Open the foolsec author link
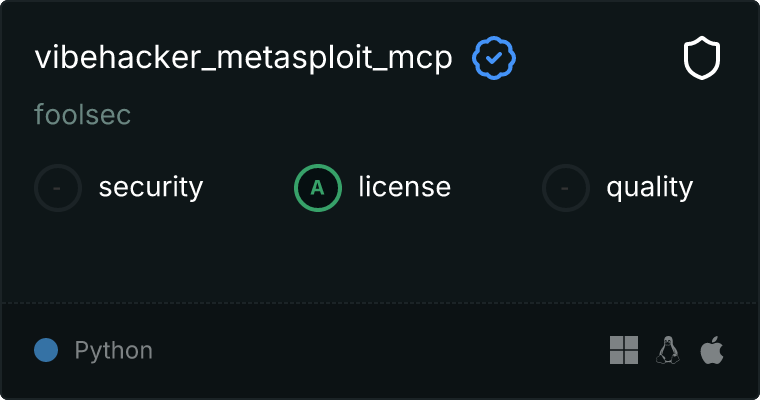This screenshot has height=400, width=760. [82, 115]
